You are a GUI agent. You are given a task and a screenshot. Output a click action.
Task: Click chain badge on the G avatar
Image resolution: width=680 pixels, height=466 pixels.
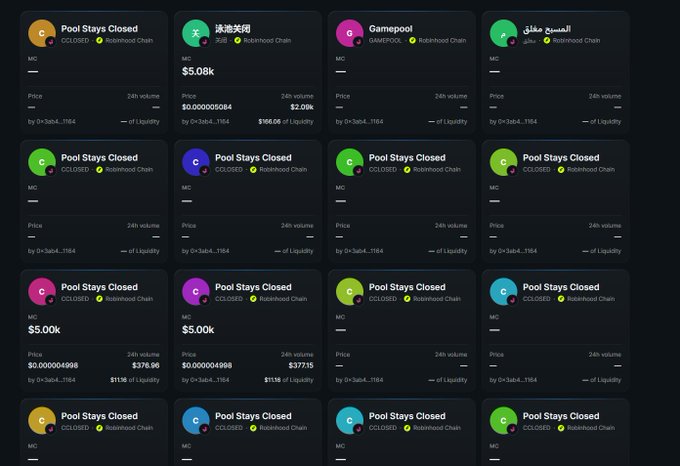click(358, 42)
